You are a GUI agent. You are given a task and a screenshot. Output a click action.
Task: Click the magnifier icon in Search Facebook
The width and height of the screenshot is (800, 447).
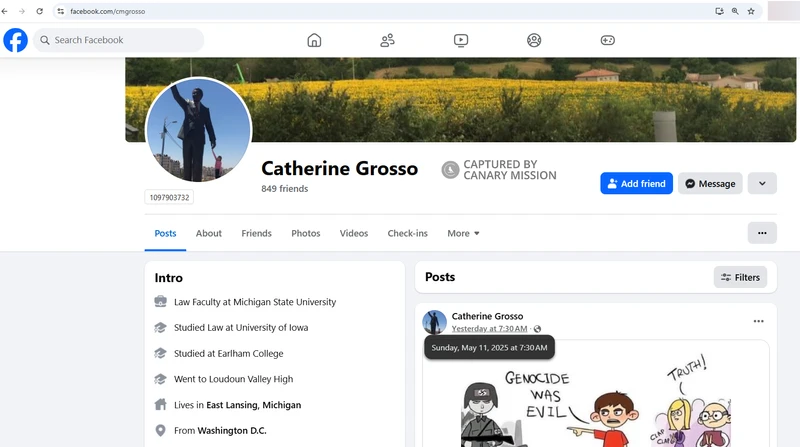pos(45,40)
